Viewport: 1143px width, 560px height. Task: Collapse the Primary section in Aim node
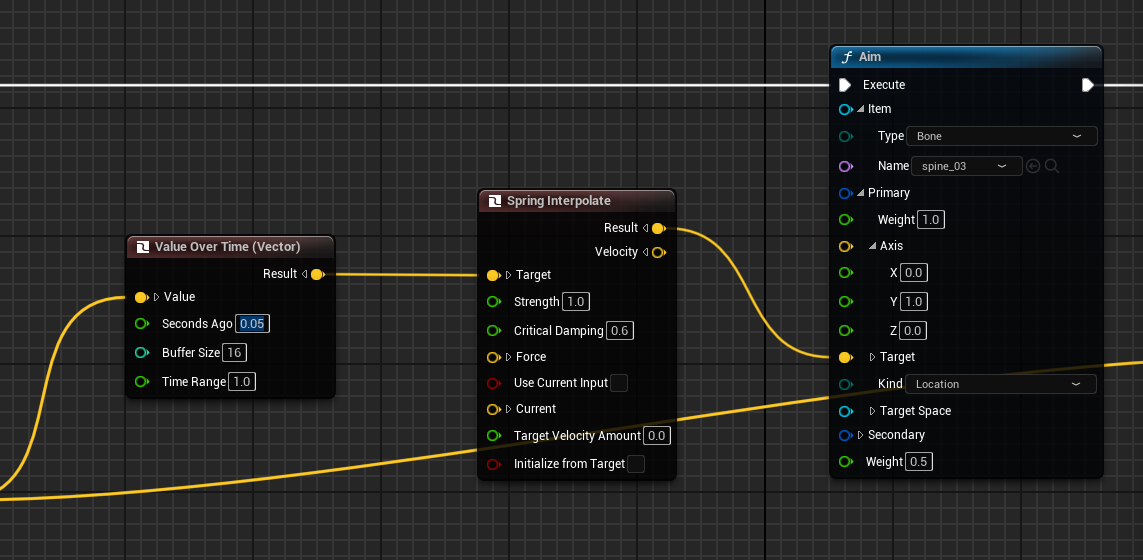click(x=861, y=192)
